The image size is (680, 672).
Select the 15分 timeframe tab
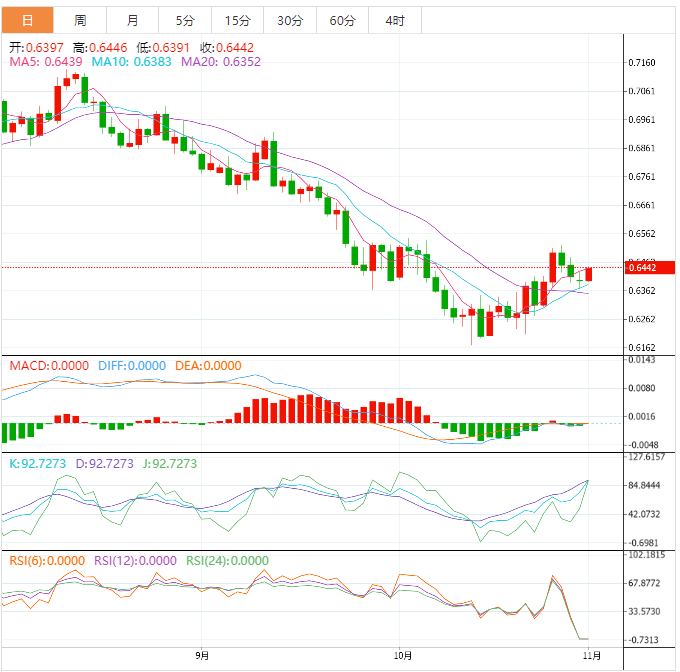(x=237, y=20)
